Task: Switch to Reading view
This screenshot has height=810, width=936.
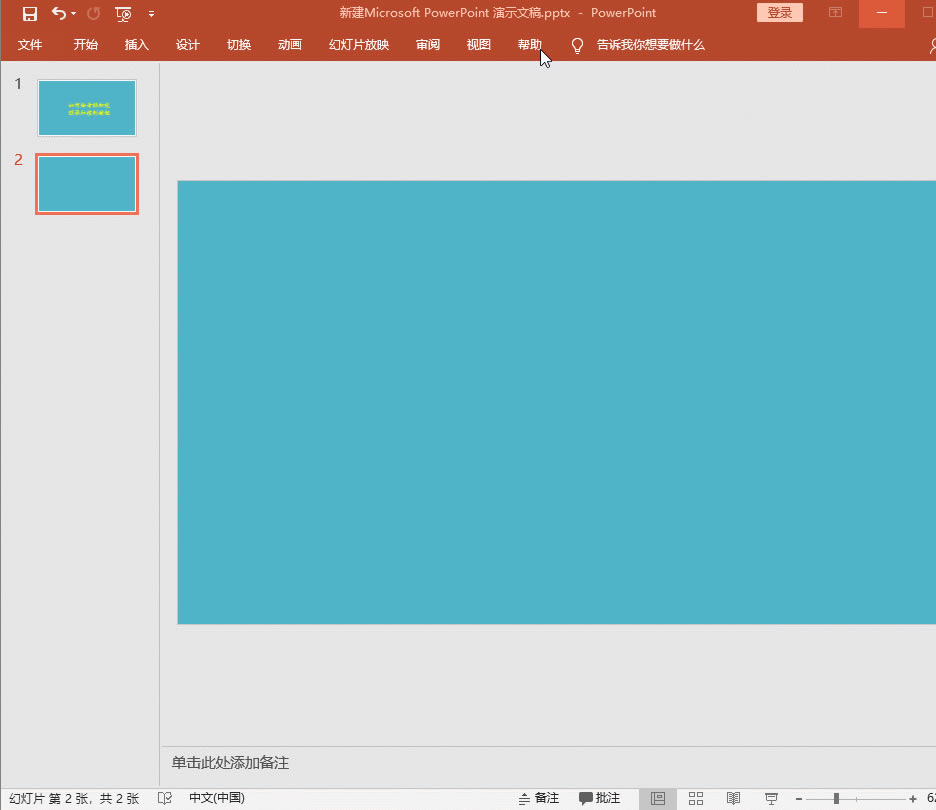Action: pos(733,798)
